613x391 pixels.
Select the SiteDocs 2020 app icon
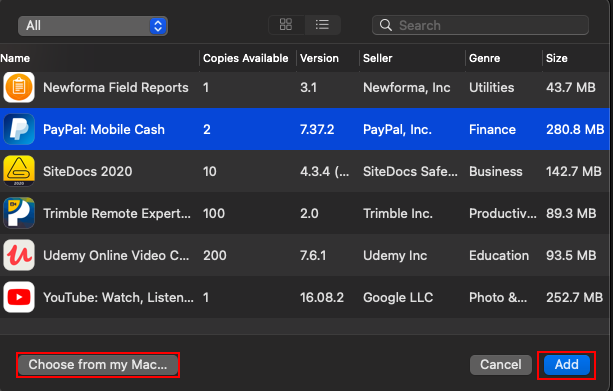tap(19, 171)
